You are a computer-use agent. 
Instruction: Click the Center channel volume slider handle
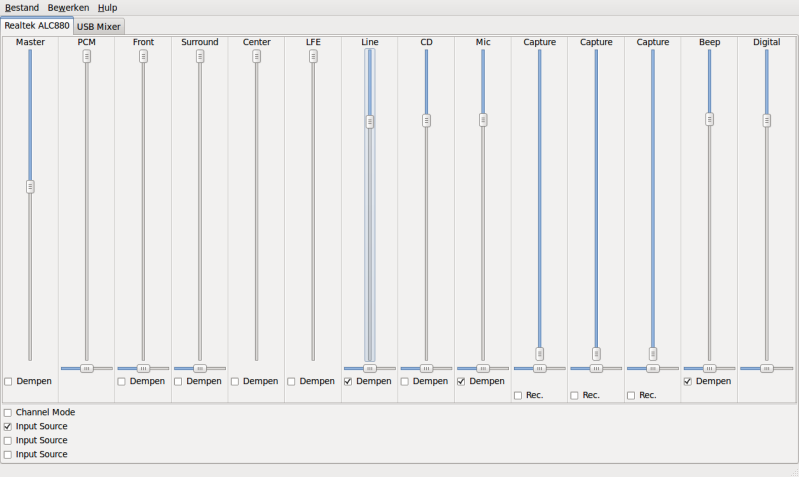(257, 57)
